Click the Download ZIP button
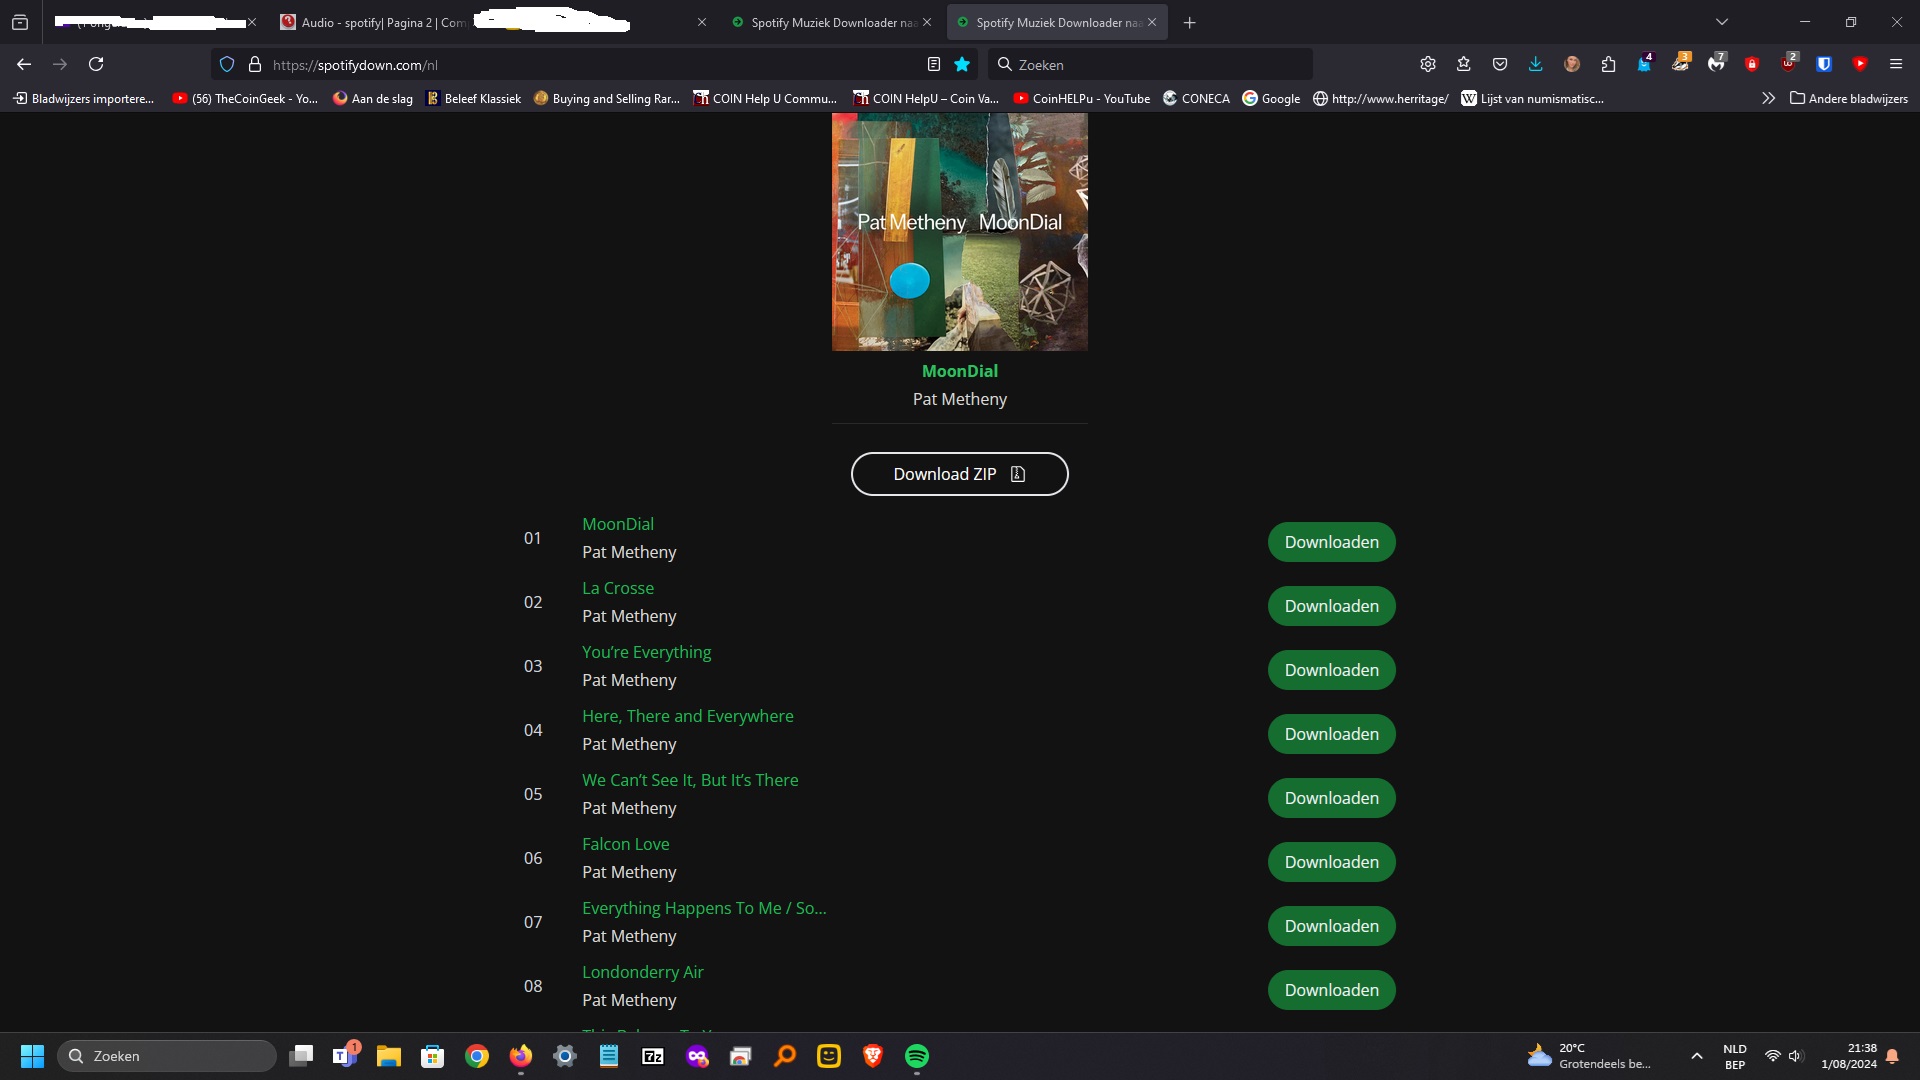 click(x=960, y=474)
